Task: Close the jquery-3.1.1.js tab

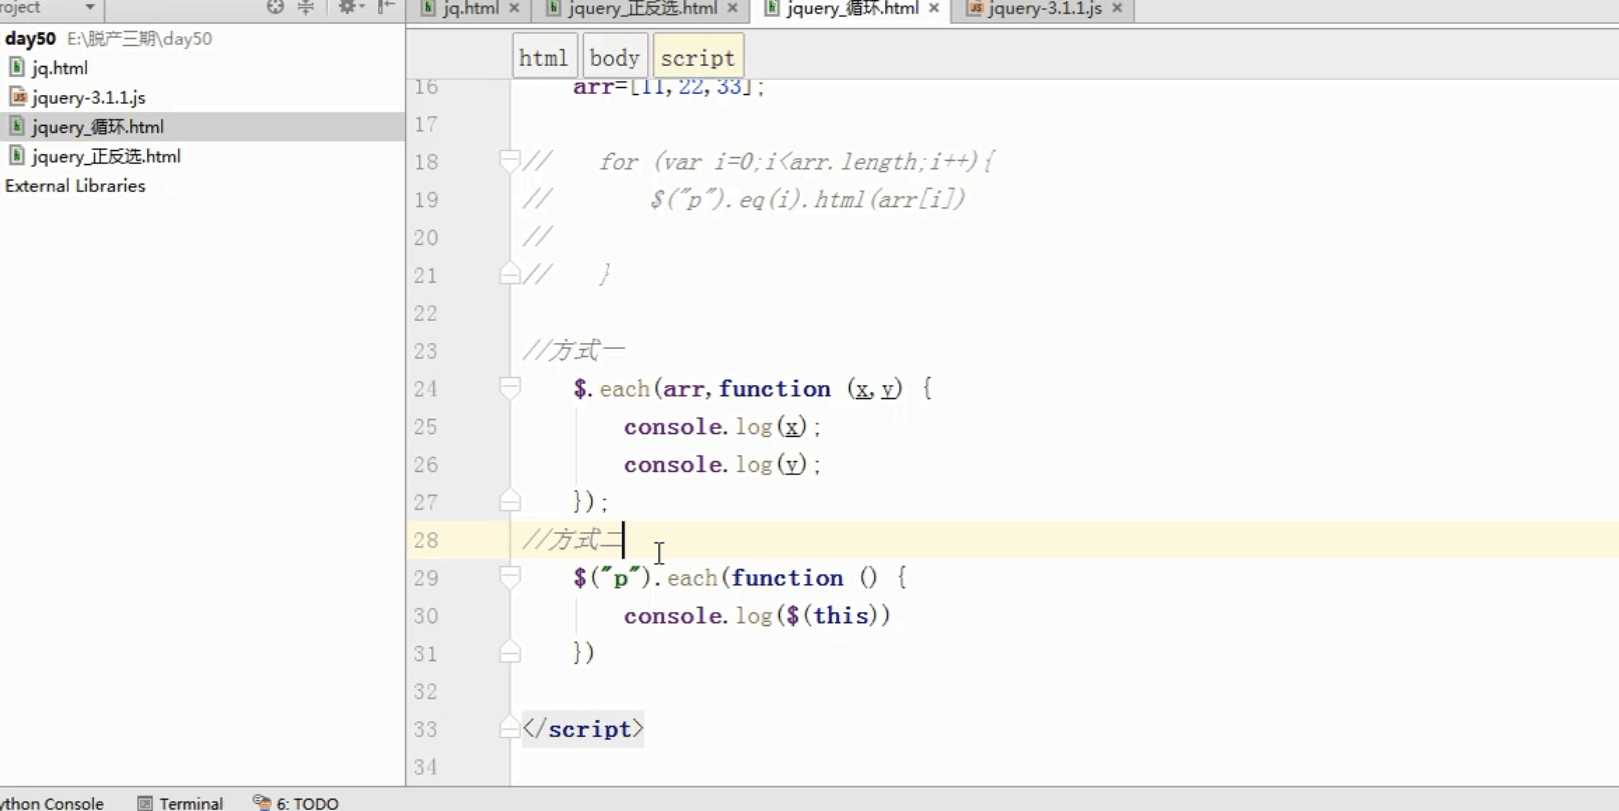Action: click(x=1117, y=8)
